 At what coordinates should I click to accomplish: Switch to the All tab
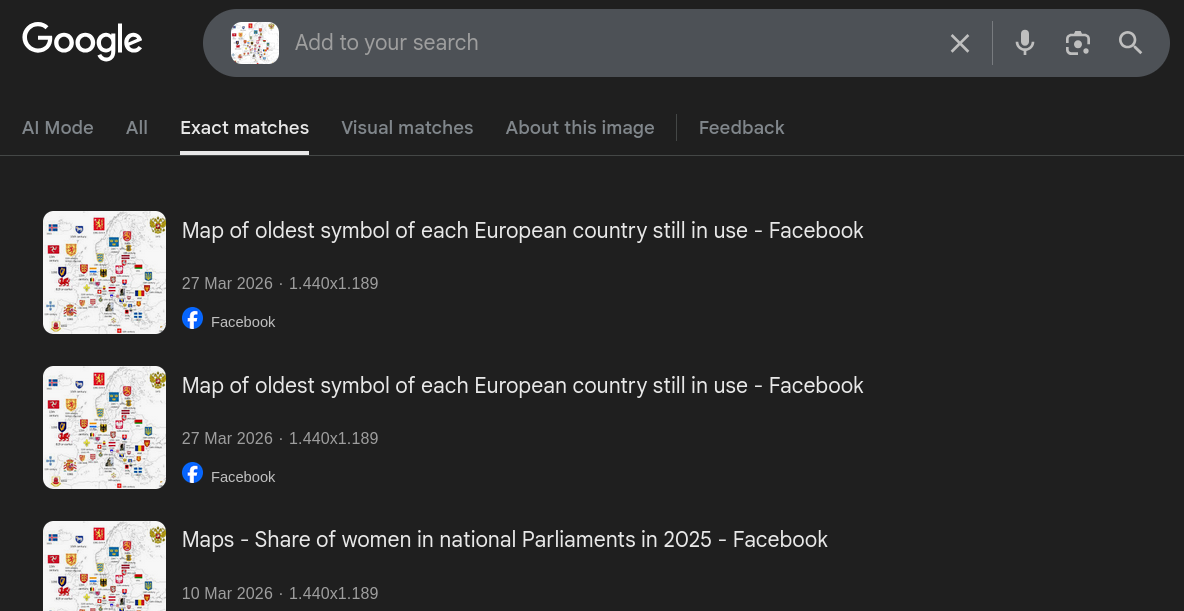tap(137, 128)
